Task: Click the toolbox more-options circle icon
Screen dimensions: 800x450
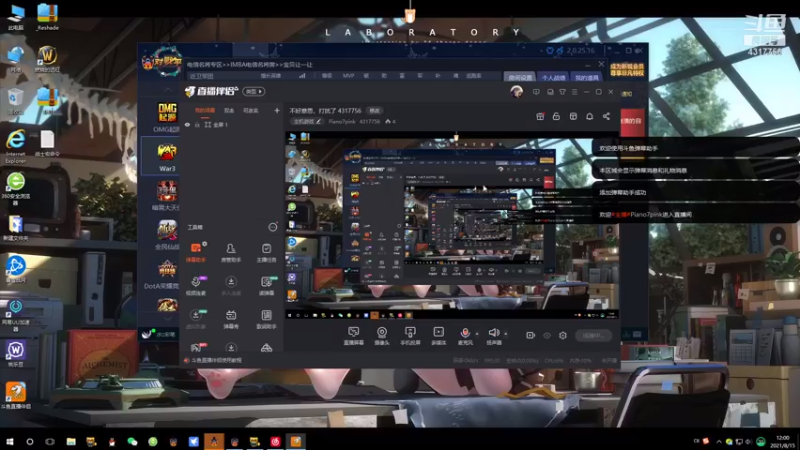Action: pyautogui.click(x=273, y=227)
